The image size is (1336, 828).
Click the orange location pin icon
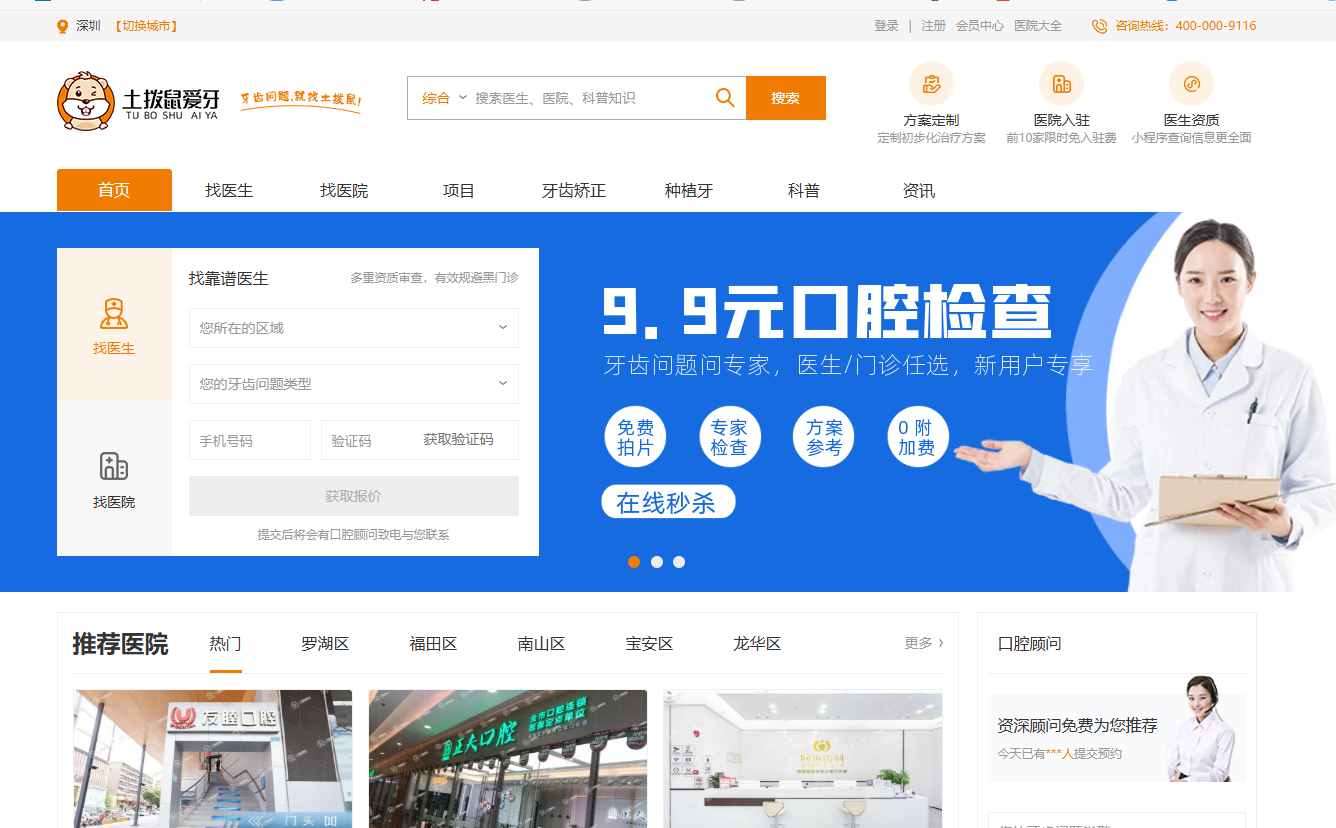click(63, 26)
